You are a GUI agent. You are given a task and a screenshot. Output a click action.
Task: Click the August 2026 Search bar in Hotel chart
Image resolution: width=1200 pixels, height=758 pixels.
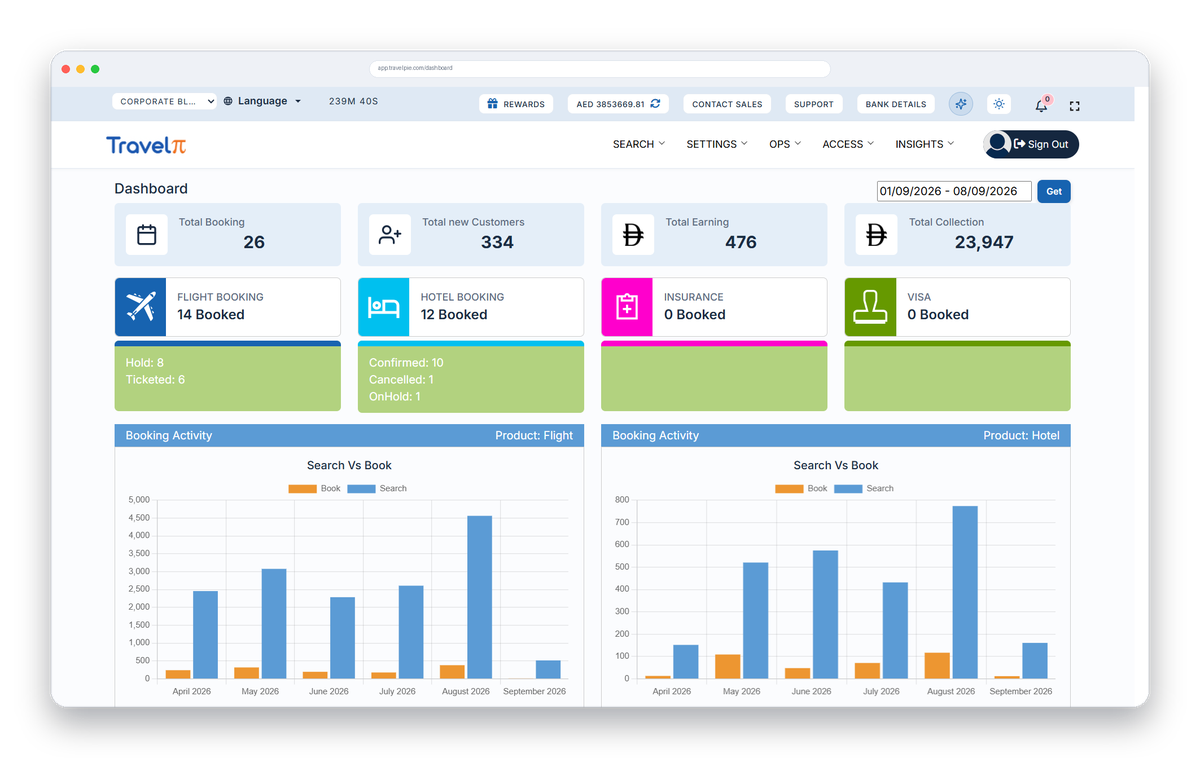[x=965, y=592]
